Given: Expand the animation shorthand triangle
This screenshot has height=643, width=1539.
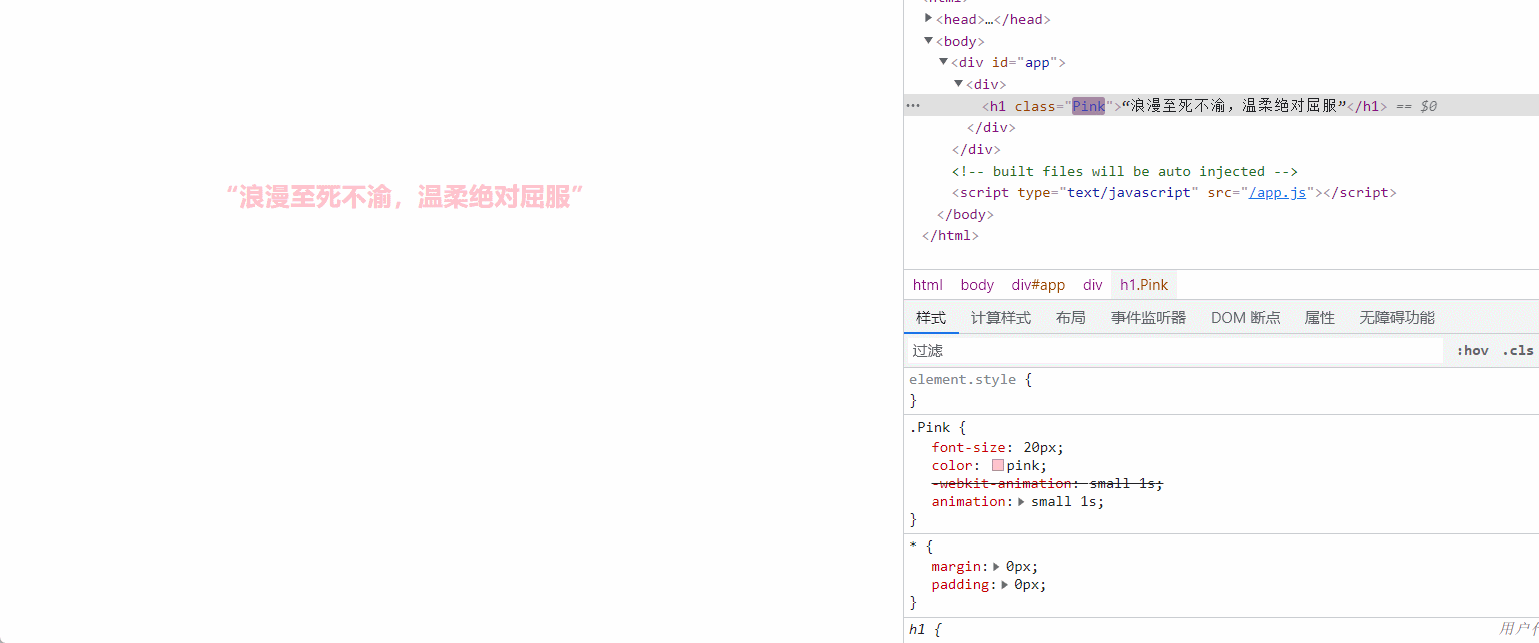Looking at the screenshot, I should (x=1021, y=502).
